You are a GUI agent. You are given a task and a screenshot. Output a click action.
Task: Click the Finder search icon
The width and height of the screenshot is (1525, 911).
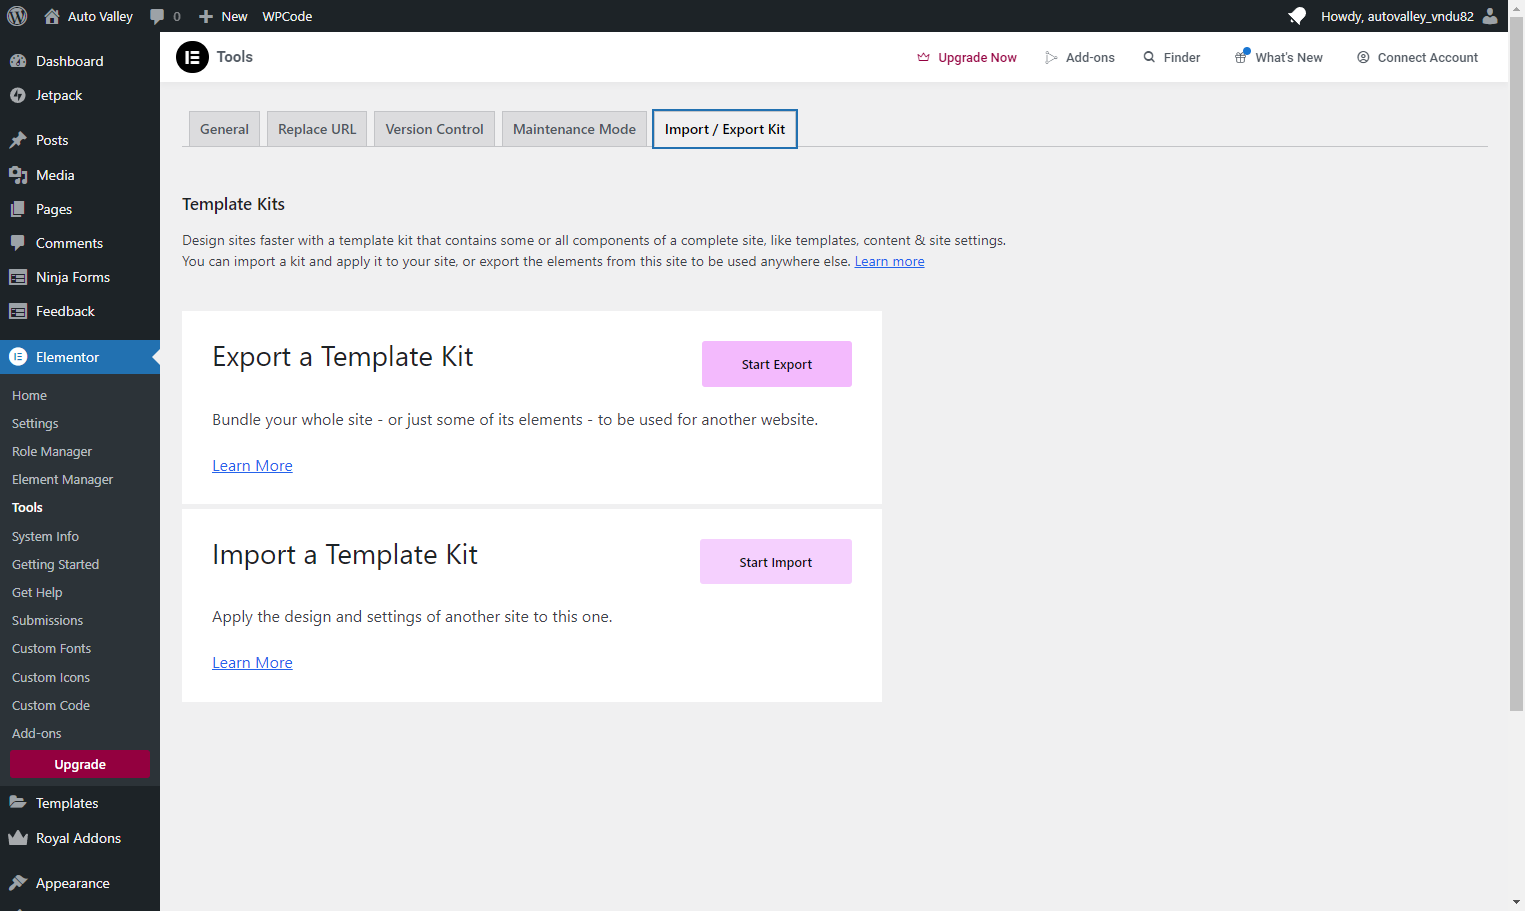[x=1150, y=57]
